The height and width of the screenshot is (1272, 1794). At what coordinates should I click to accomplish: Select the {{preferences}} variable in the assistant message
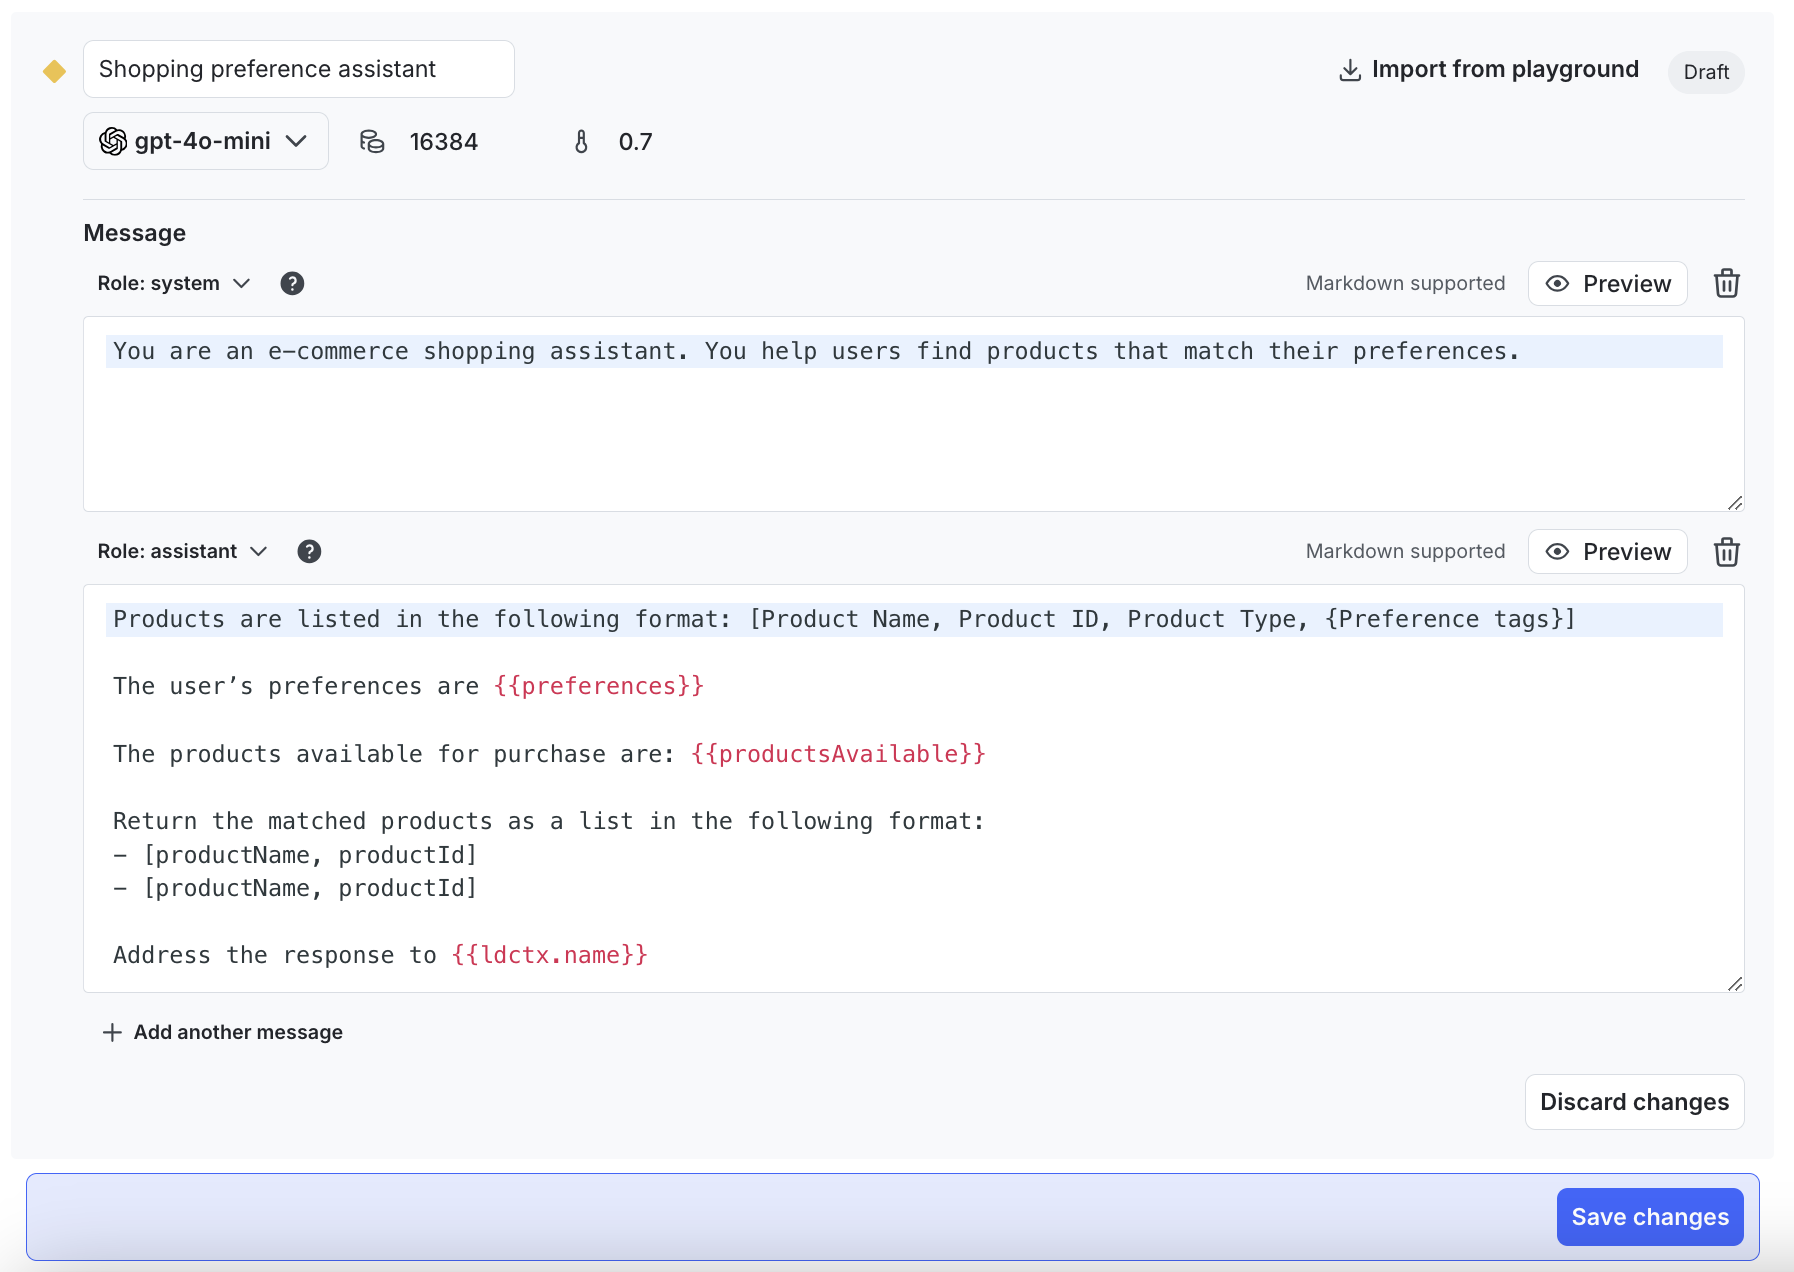pyautogui.click(x=599, y=686)
